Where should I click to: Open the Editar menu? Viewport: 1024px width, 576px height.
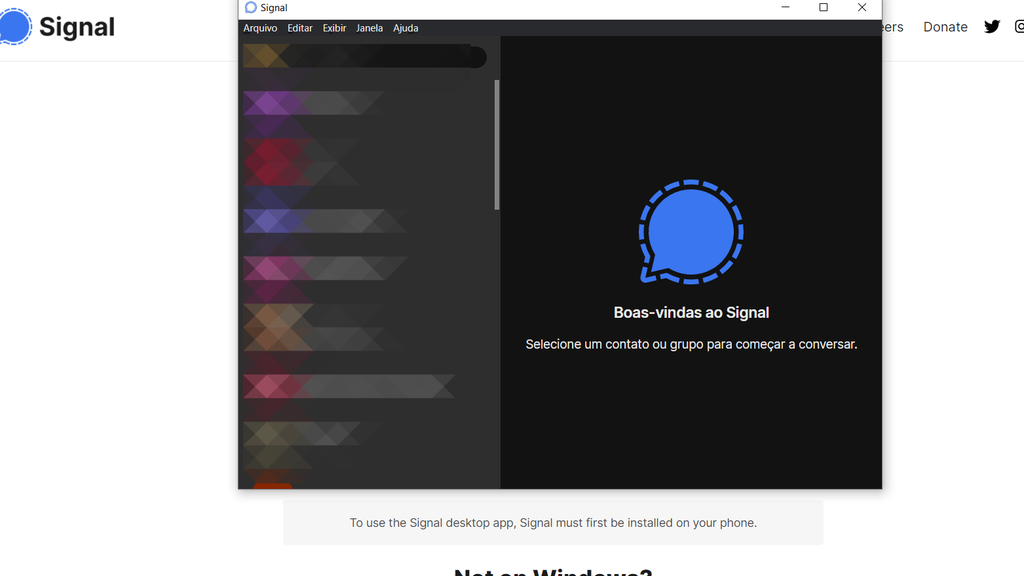click(x=300, y=28)
